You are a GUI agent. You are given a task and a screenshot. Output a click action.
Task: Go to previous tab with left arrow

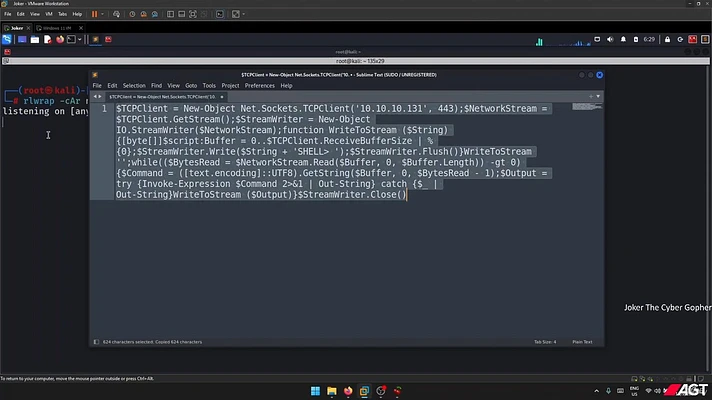(95, 97)
